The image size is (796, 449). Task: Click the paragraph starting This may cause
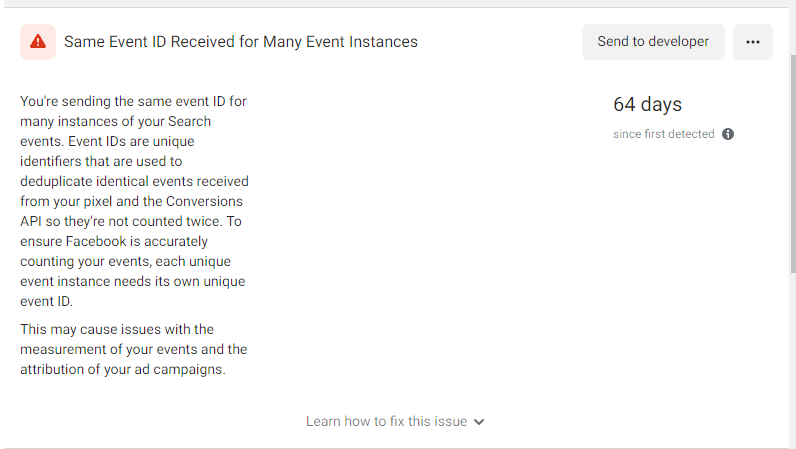134,349
